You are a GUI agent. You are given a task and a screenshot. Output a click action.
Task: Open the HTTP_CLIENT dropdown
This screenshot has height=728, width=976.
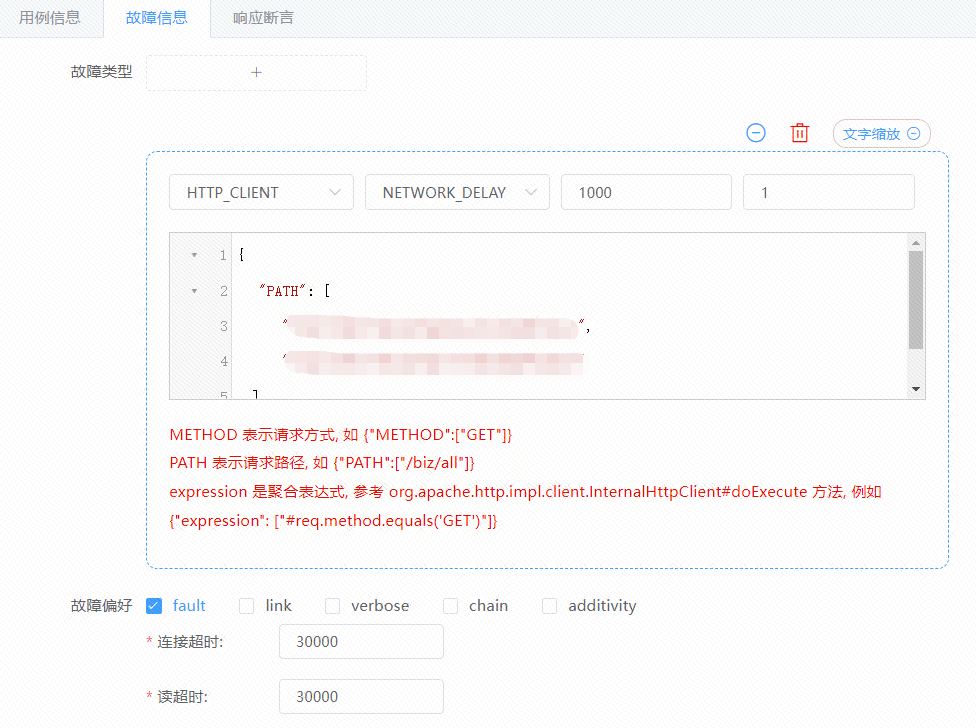coord(261,192)
